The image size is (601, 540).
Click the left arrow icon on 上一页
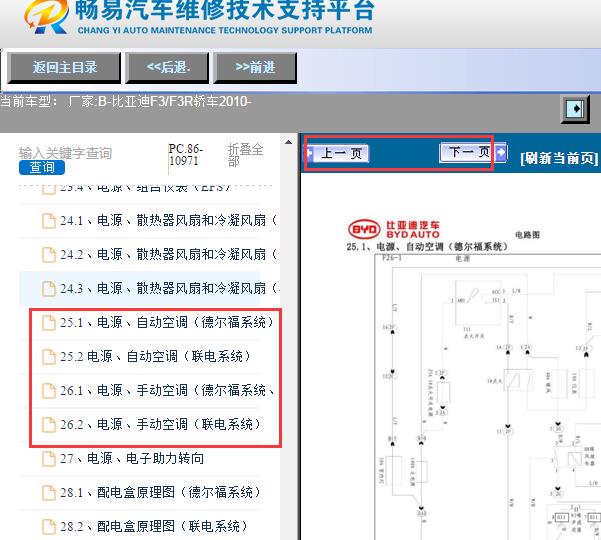310,153
